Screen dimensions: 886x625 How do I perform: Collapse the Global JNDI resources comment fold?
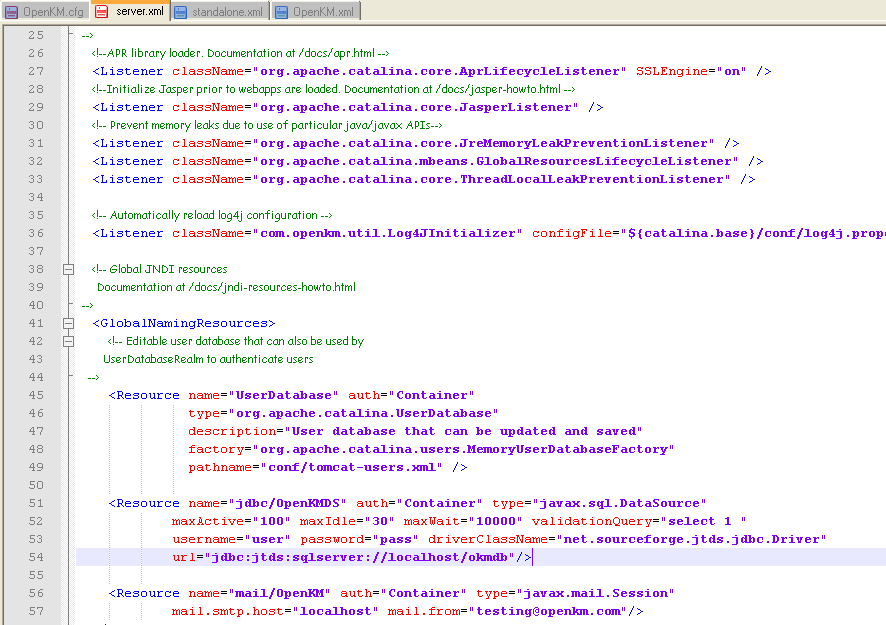[x=67, y=269]
